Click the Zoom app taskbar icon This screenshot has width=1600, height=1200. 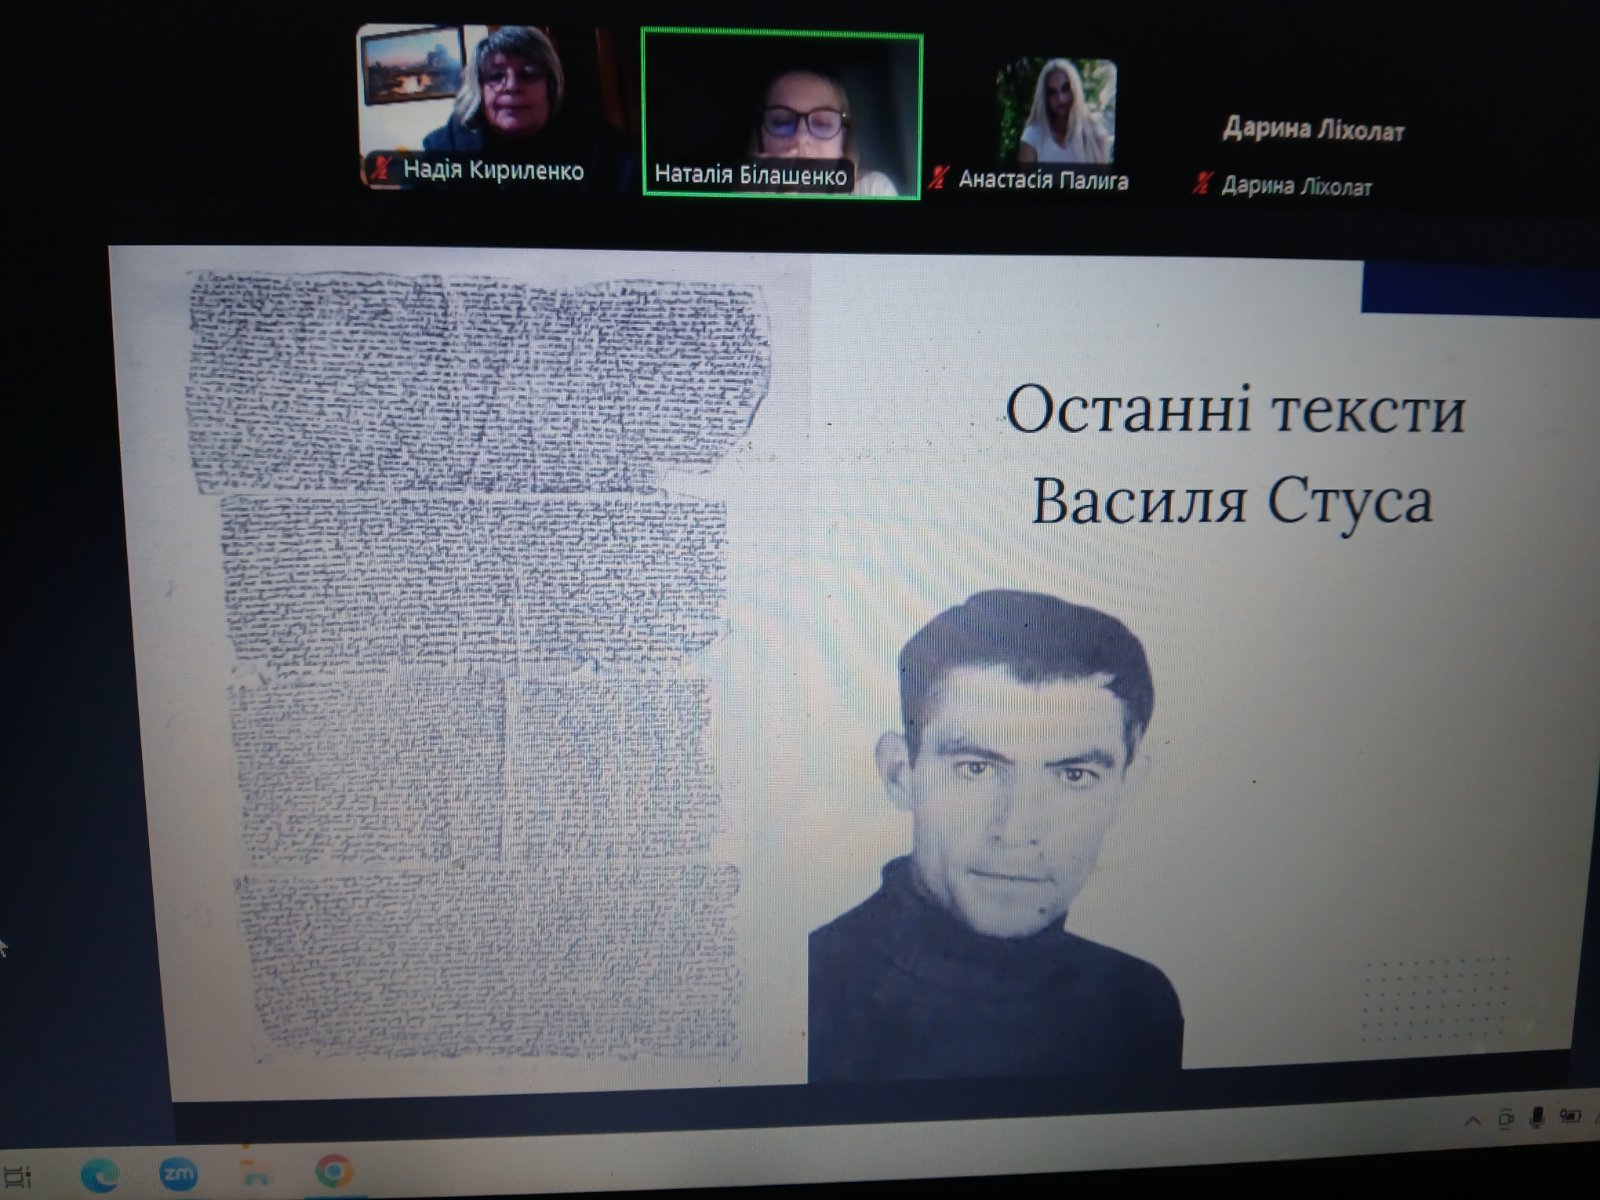(x=180, y=1174)
